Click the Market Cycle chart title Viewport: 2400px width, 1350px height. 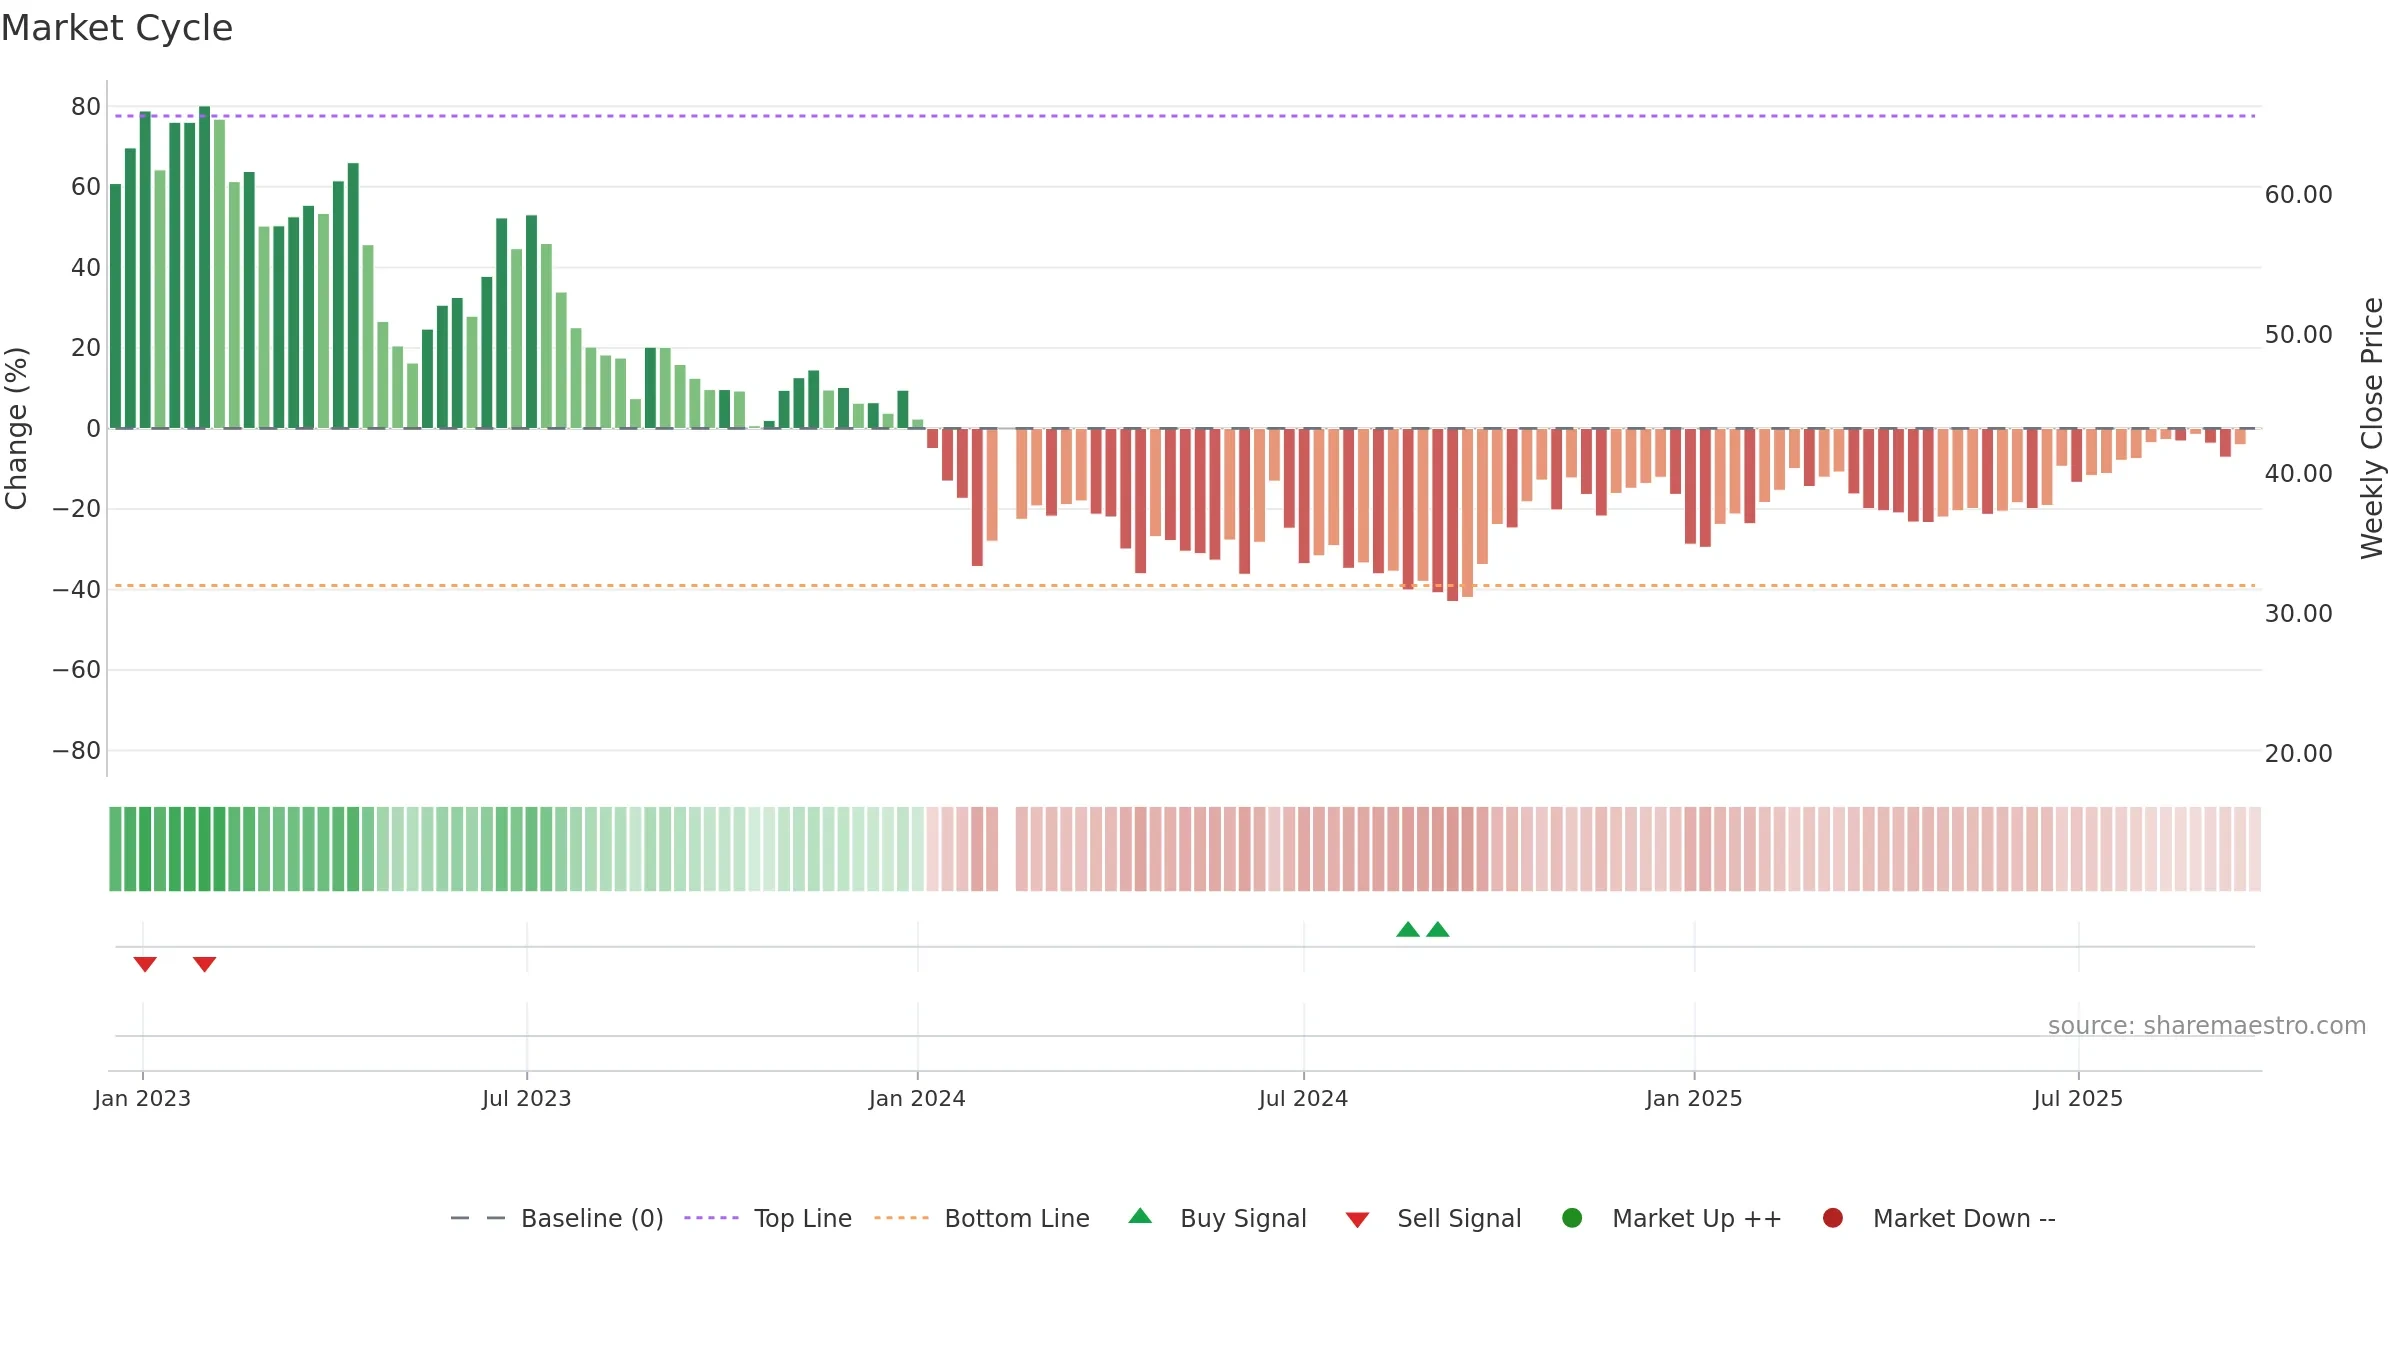click(117, 28)
